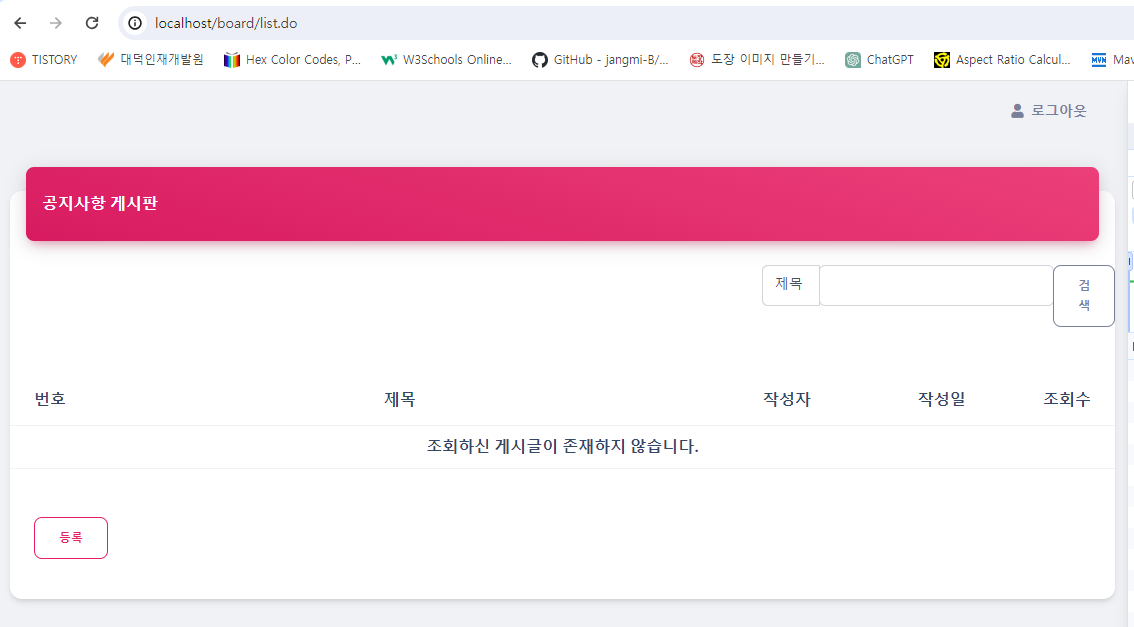Open the TISTORY bookmark
This screenshot has height=627, width=1134.
pos(44,60)
